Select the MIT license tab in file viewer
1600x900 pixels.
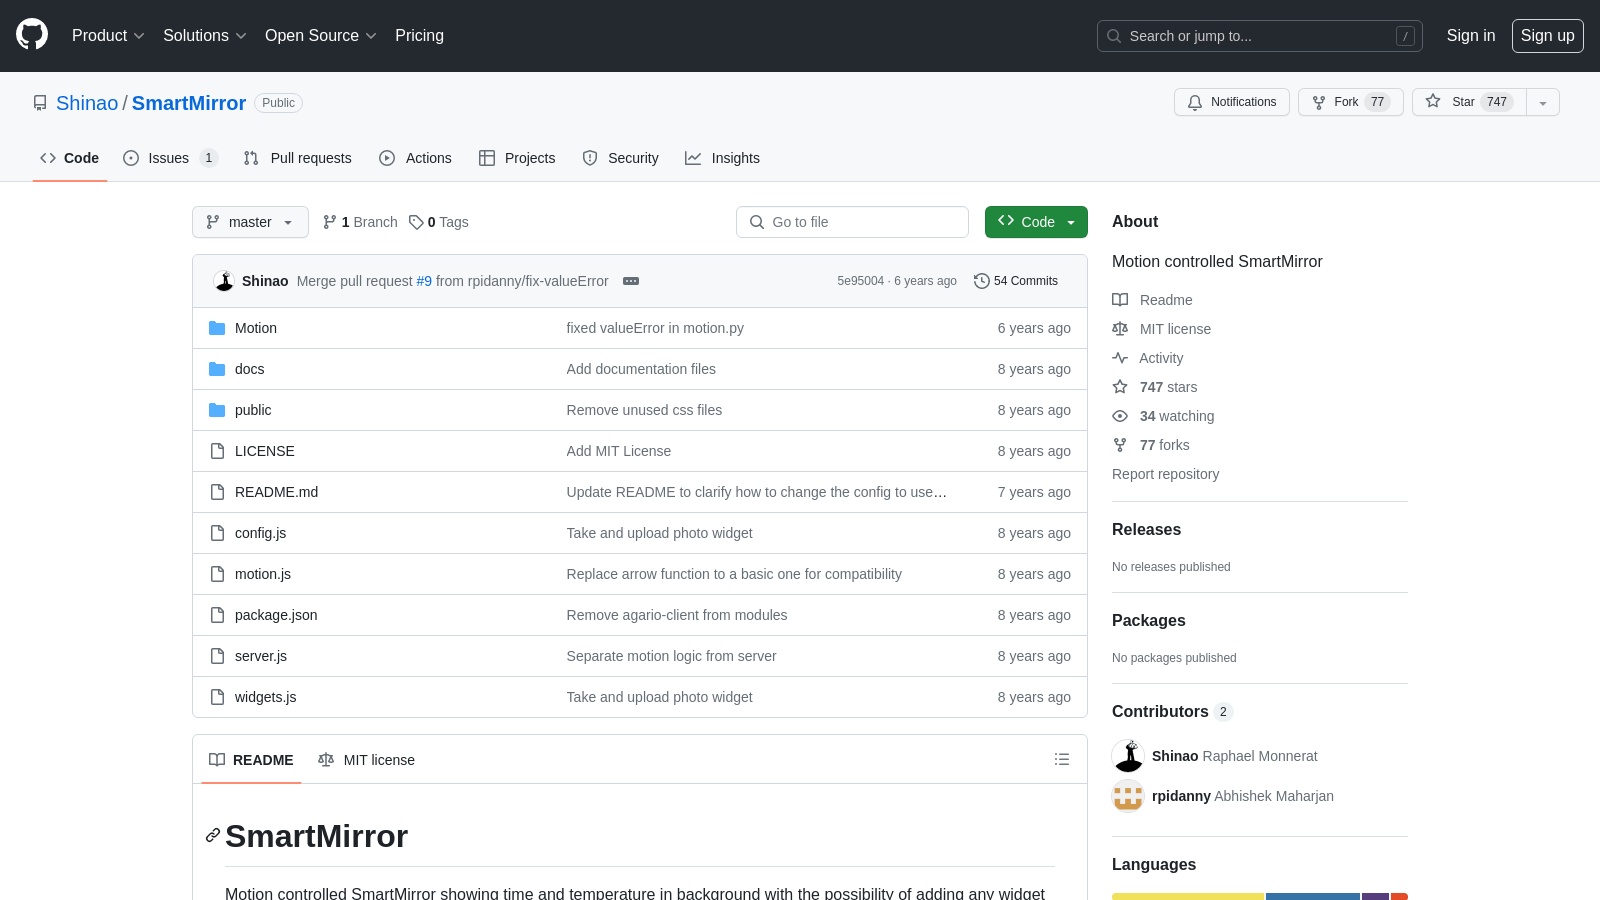click(x=366, y=760)
